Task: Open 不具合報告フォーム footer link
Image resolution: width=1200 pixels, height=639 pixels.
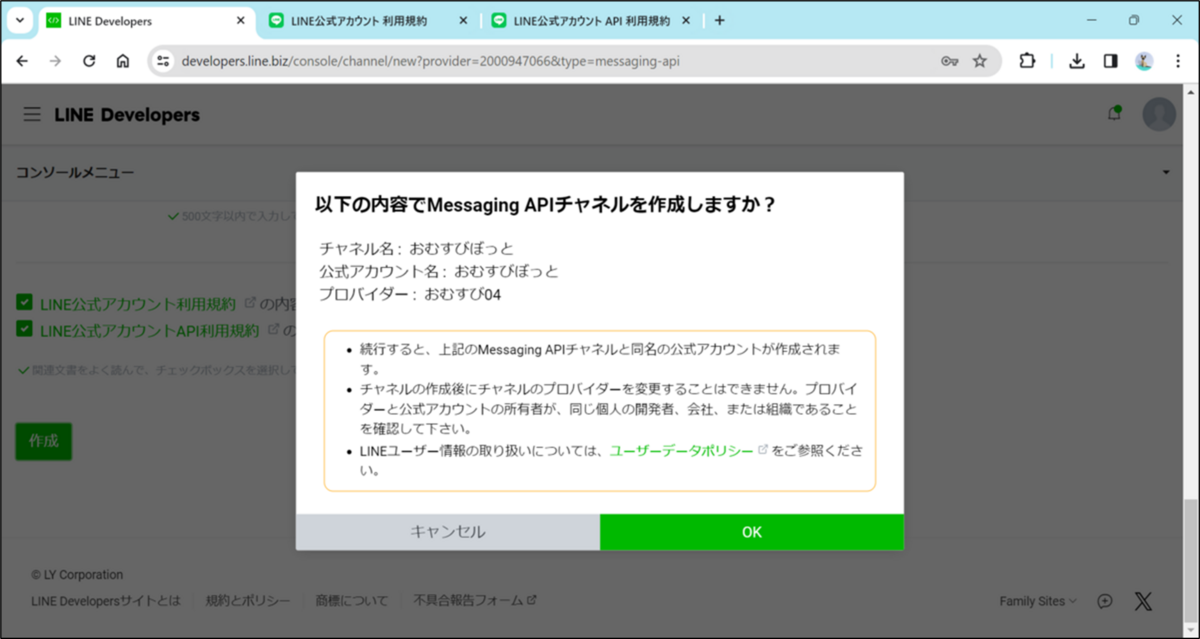Action: [x=475, y=601]
